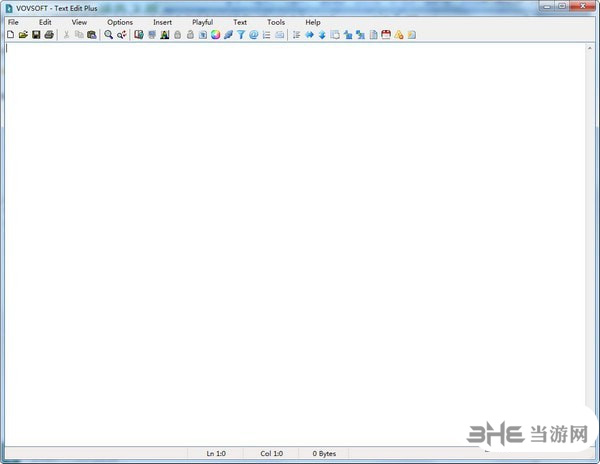Open the Help menu

313,22
